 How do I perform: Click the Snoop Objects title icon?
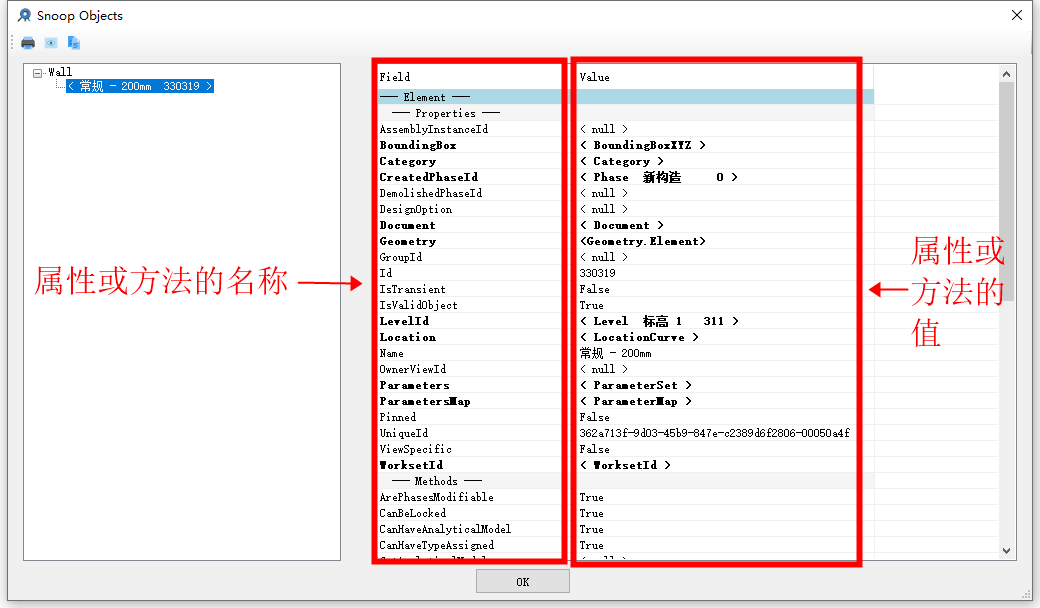point(25,15)
